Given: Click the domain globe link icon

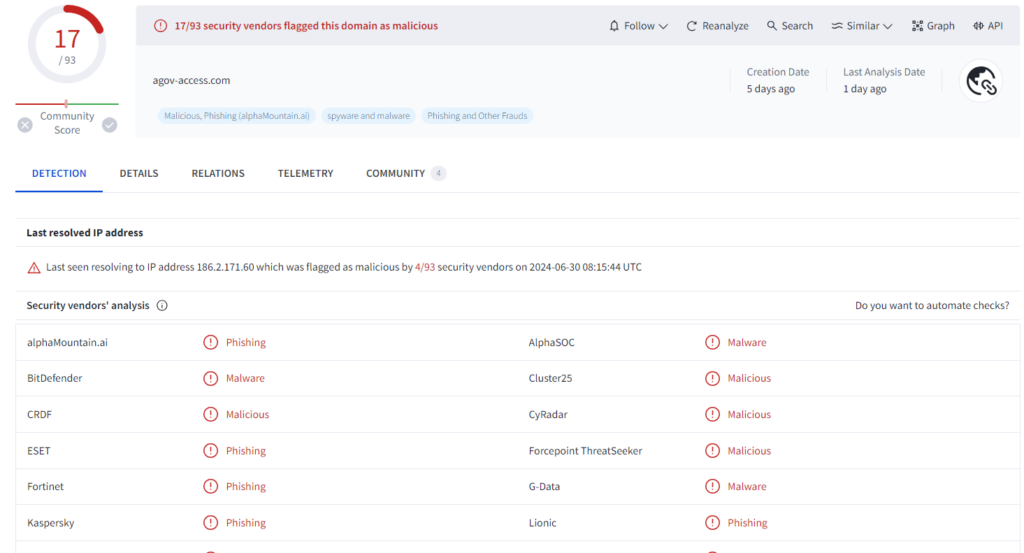Looking at the screenshot, I should coord(981,82).
